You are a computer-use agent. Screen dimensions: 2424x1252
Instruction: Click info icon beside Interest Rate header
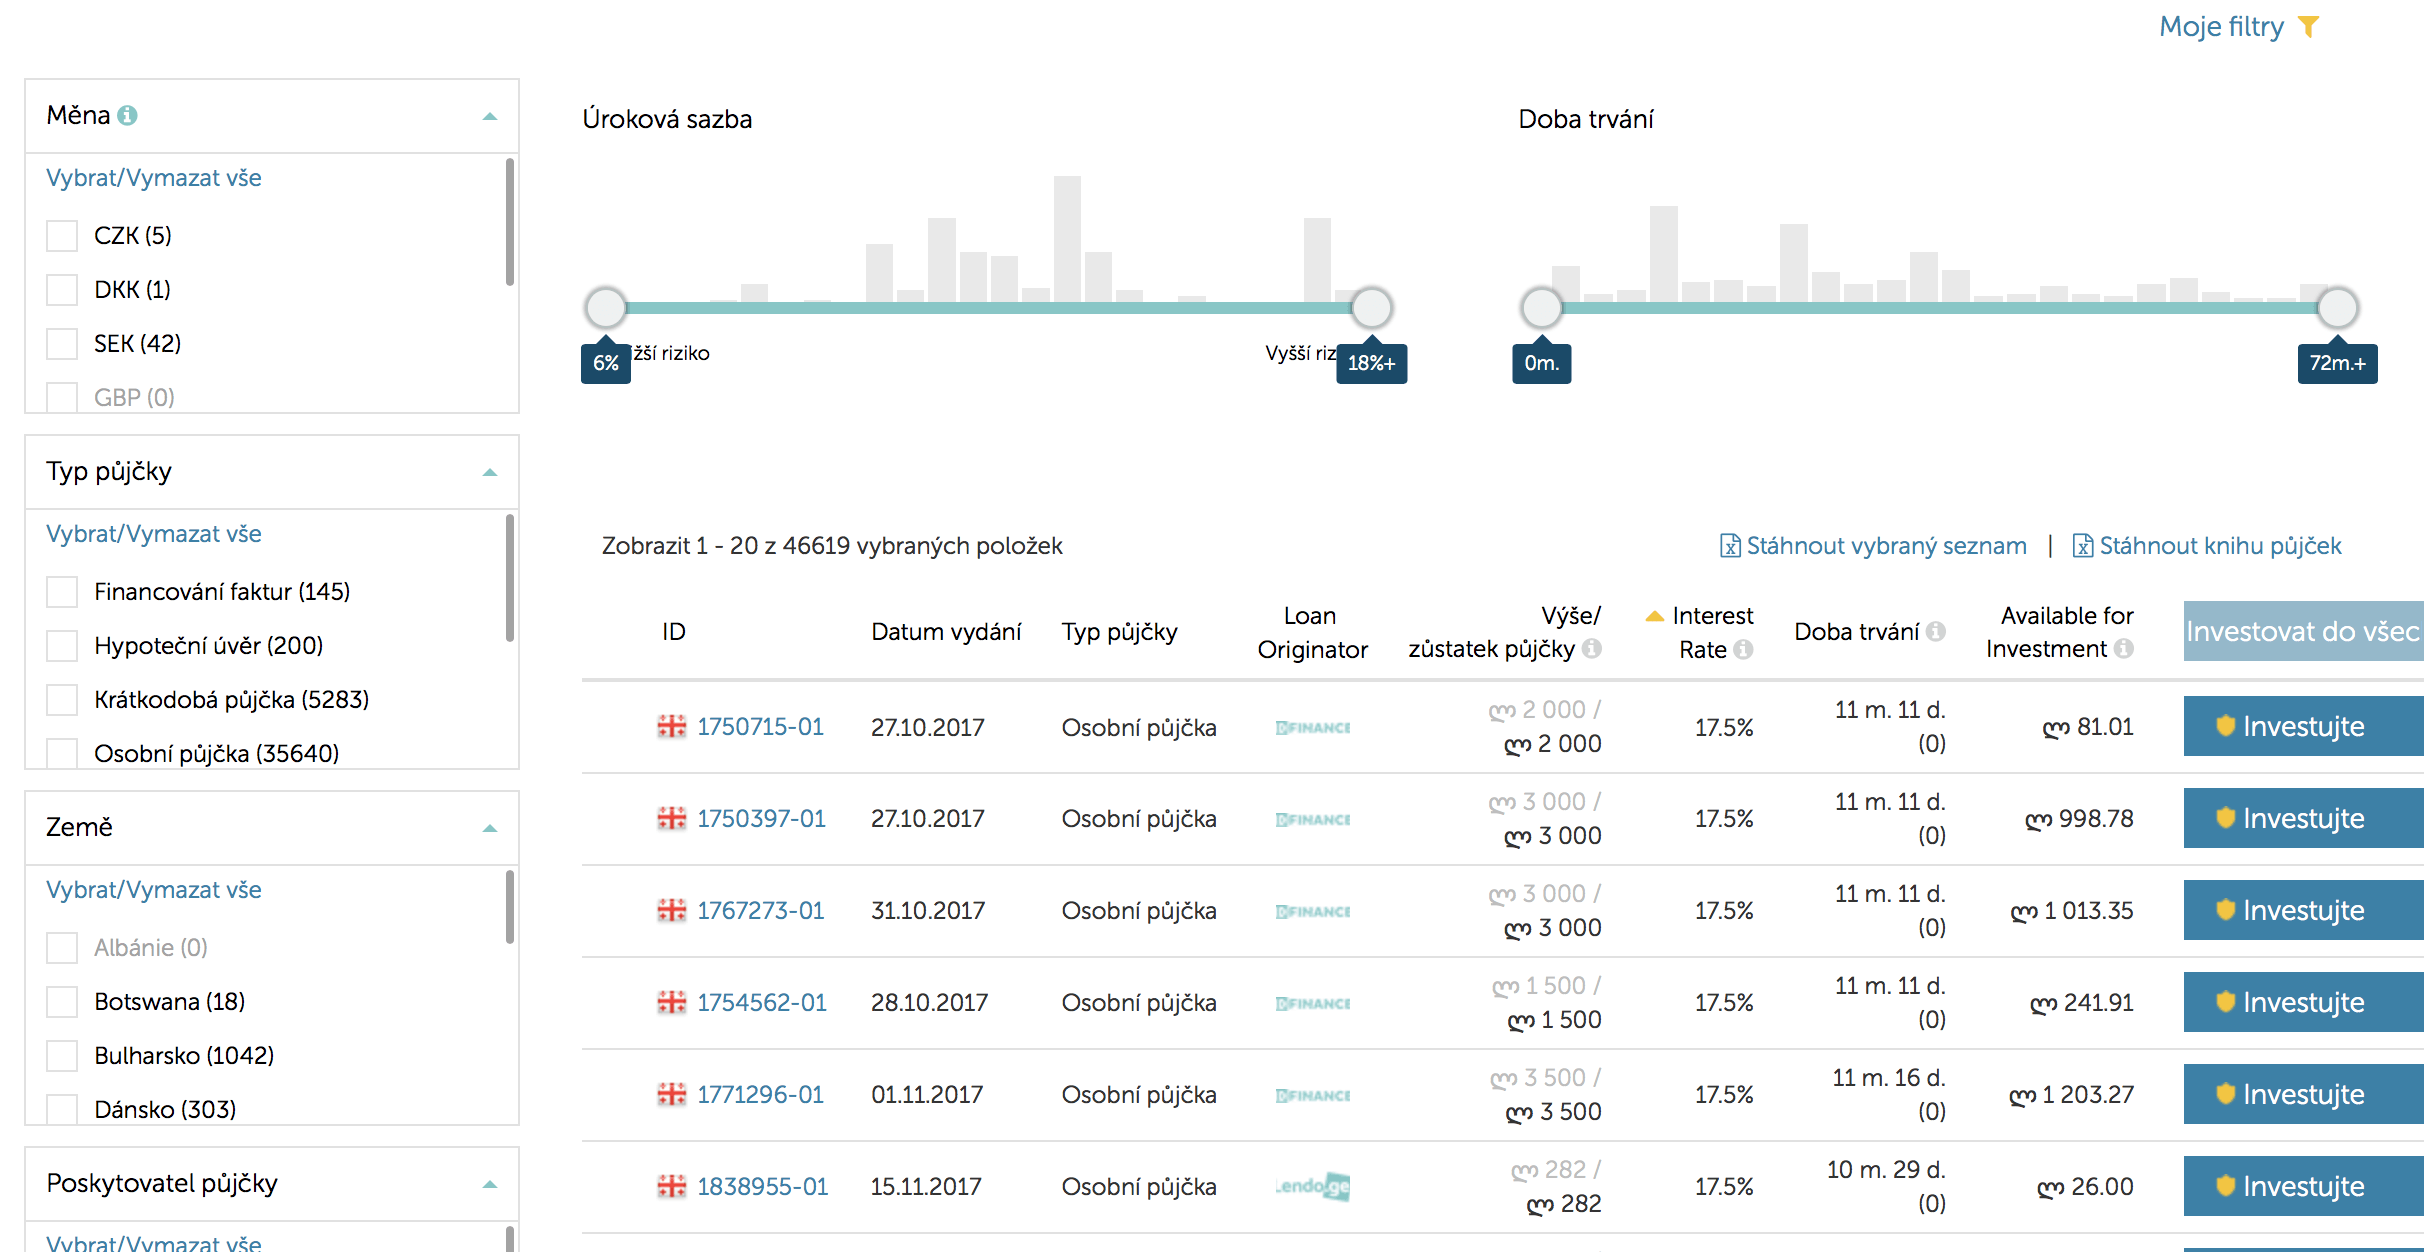click(x=1743, y=649)
